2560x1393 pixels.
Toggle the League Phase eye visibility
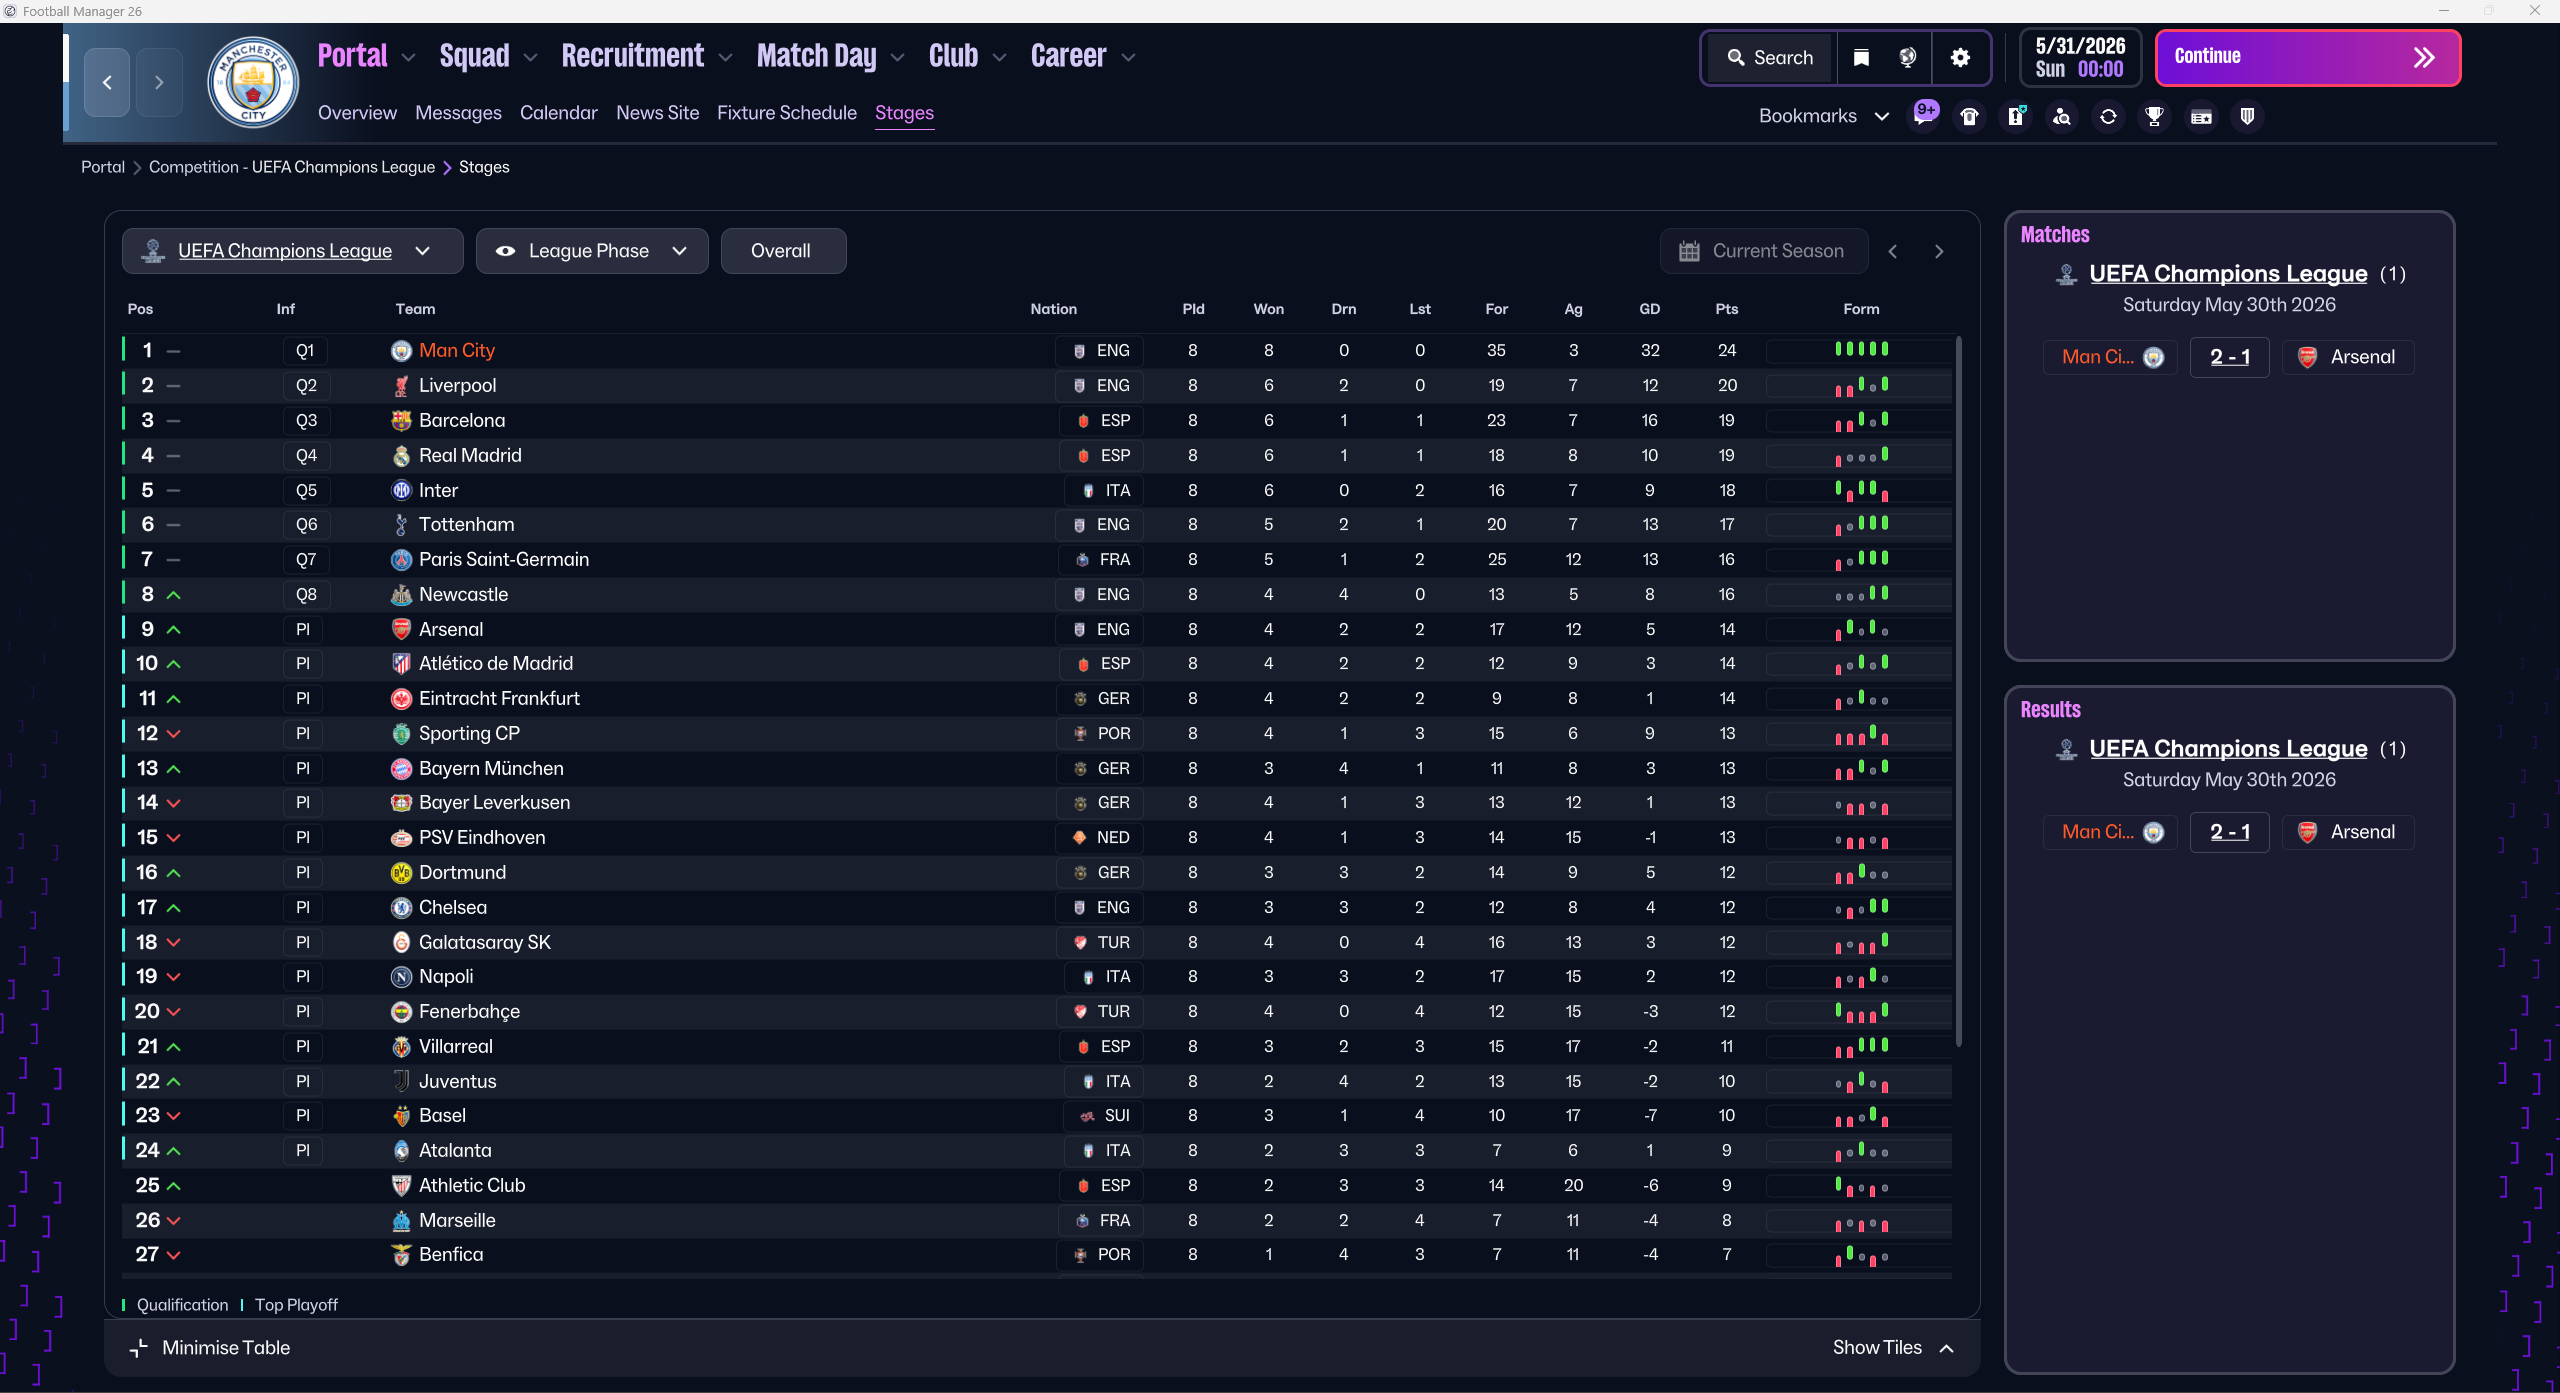506,251
